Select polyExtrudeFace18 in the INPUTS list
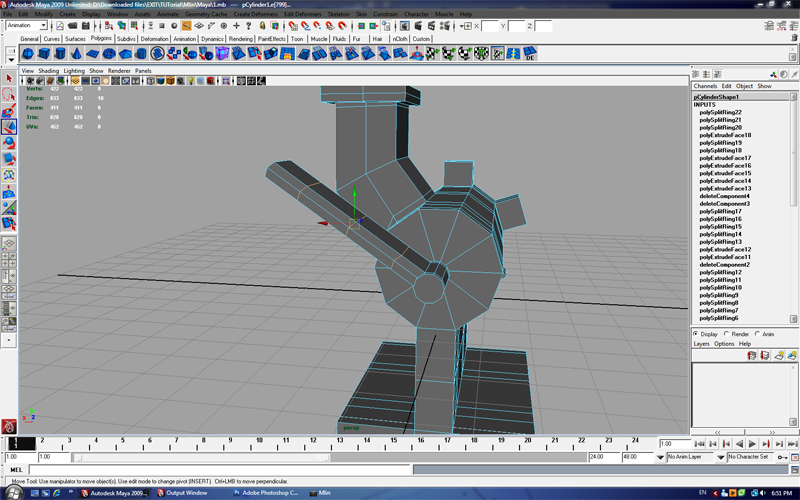This screenshot has height=500, width=800. point(725,135)
